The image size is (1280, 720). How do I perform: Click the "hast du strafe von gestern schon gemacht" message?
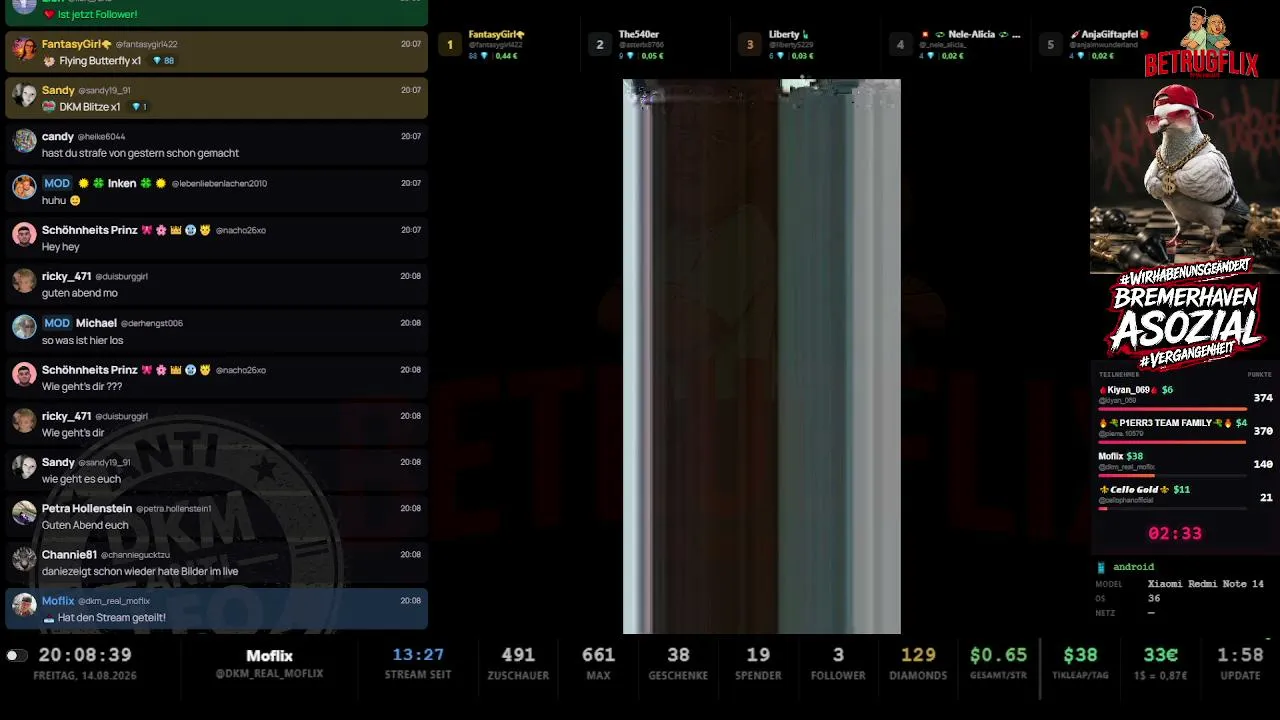point(140,154)
